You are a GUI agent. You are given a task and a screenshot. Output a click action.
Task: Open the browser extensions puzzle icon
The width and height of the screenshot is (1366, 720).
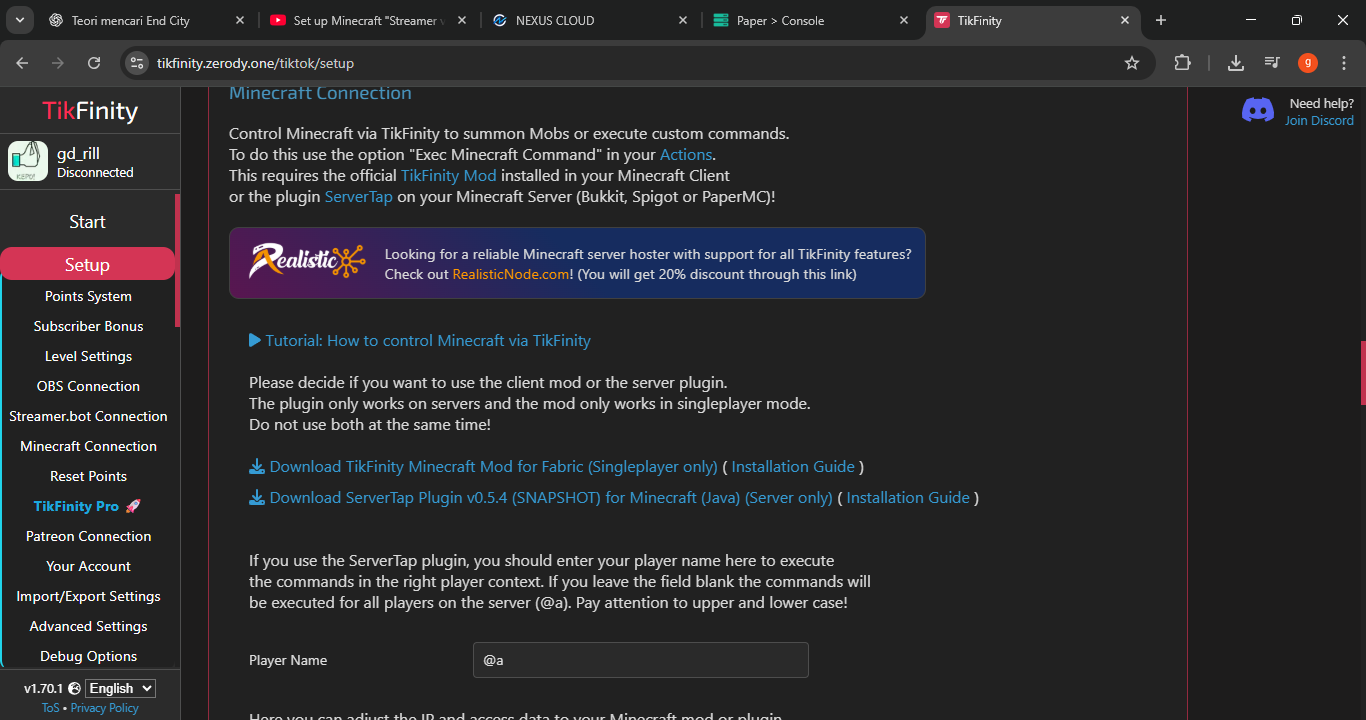tap(1182, 63)
